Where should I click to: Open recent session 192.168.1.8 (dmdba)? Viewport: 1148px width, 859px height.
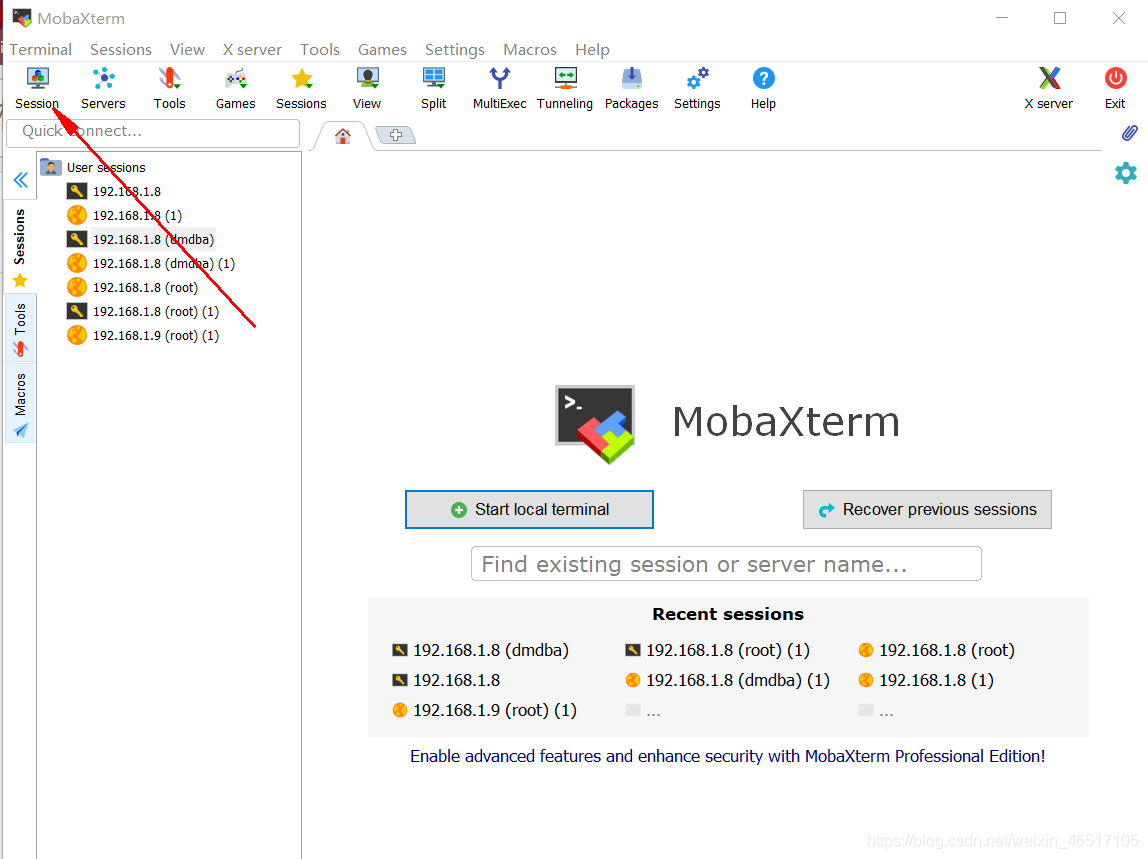point(481,650)
